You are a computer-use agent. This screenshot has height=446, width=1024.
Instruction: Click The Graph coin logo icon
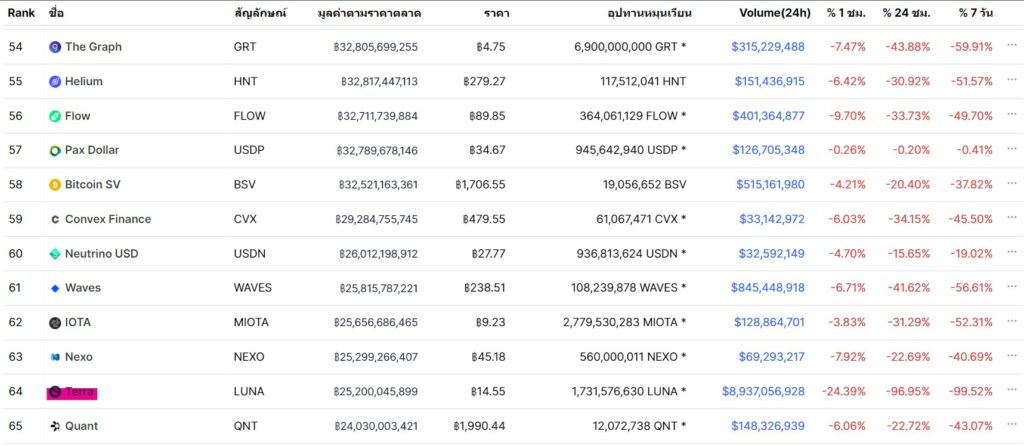[55, 47]
